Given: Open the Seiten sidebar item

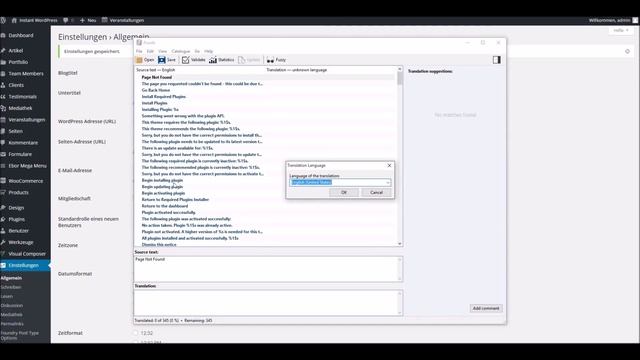Looking at the screenshot, I should [x=25, y=131].
